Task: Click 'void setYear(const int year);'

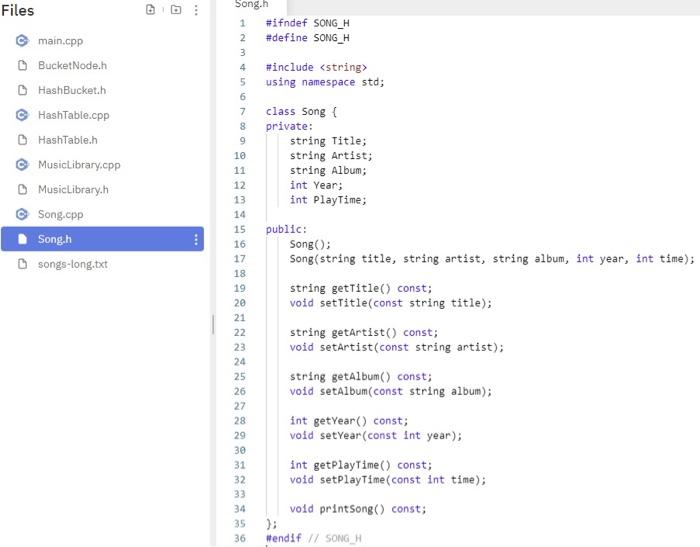Action: click(x=376, y=435)
